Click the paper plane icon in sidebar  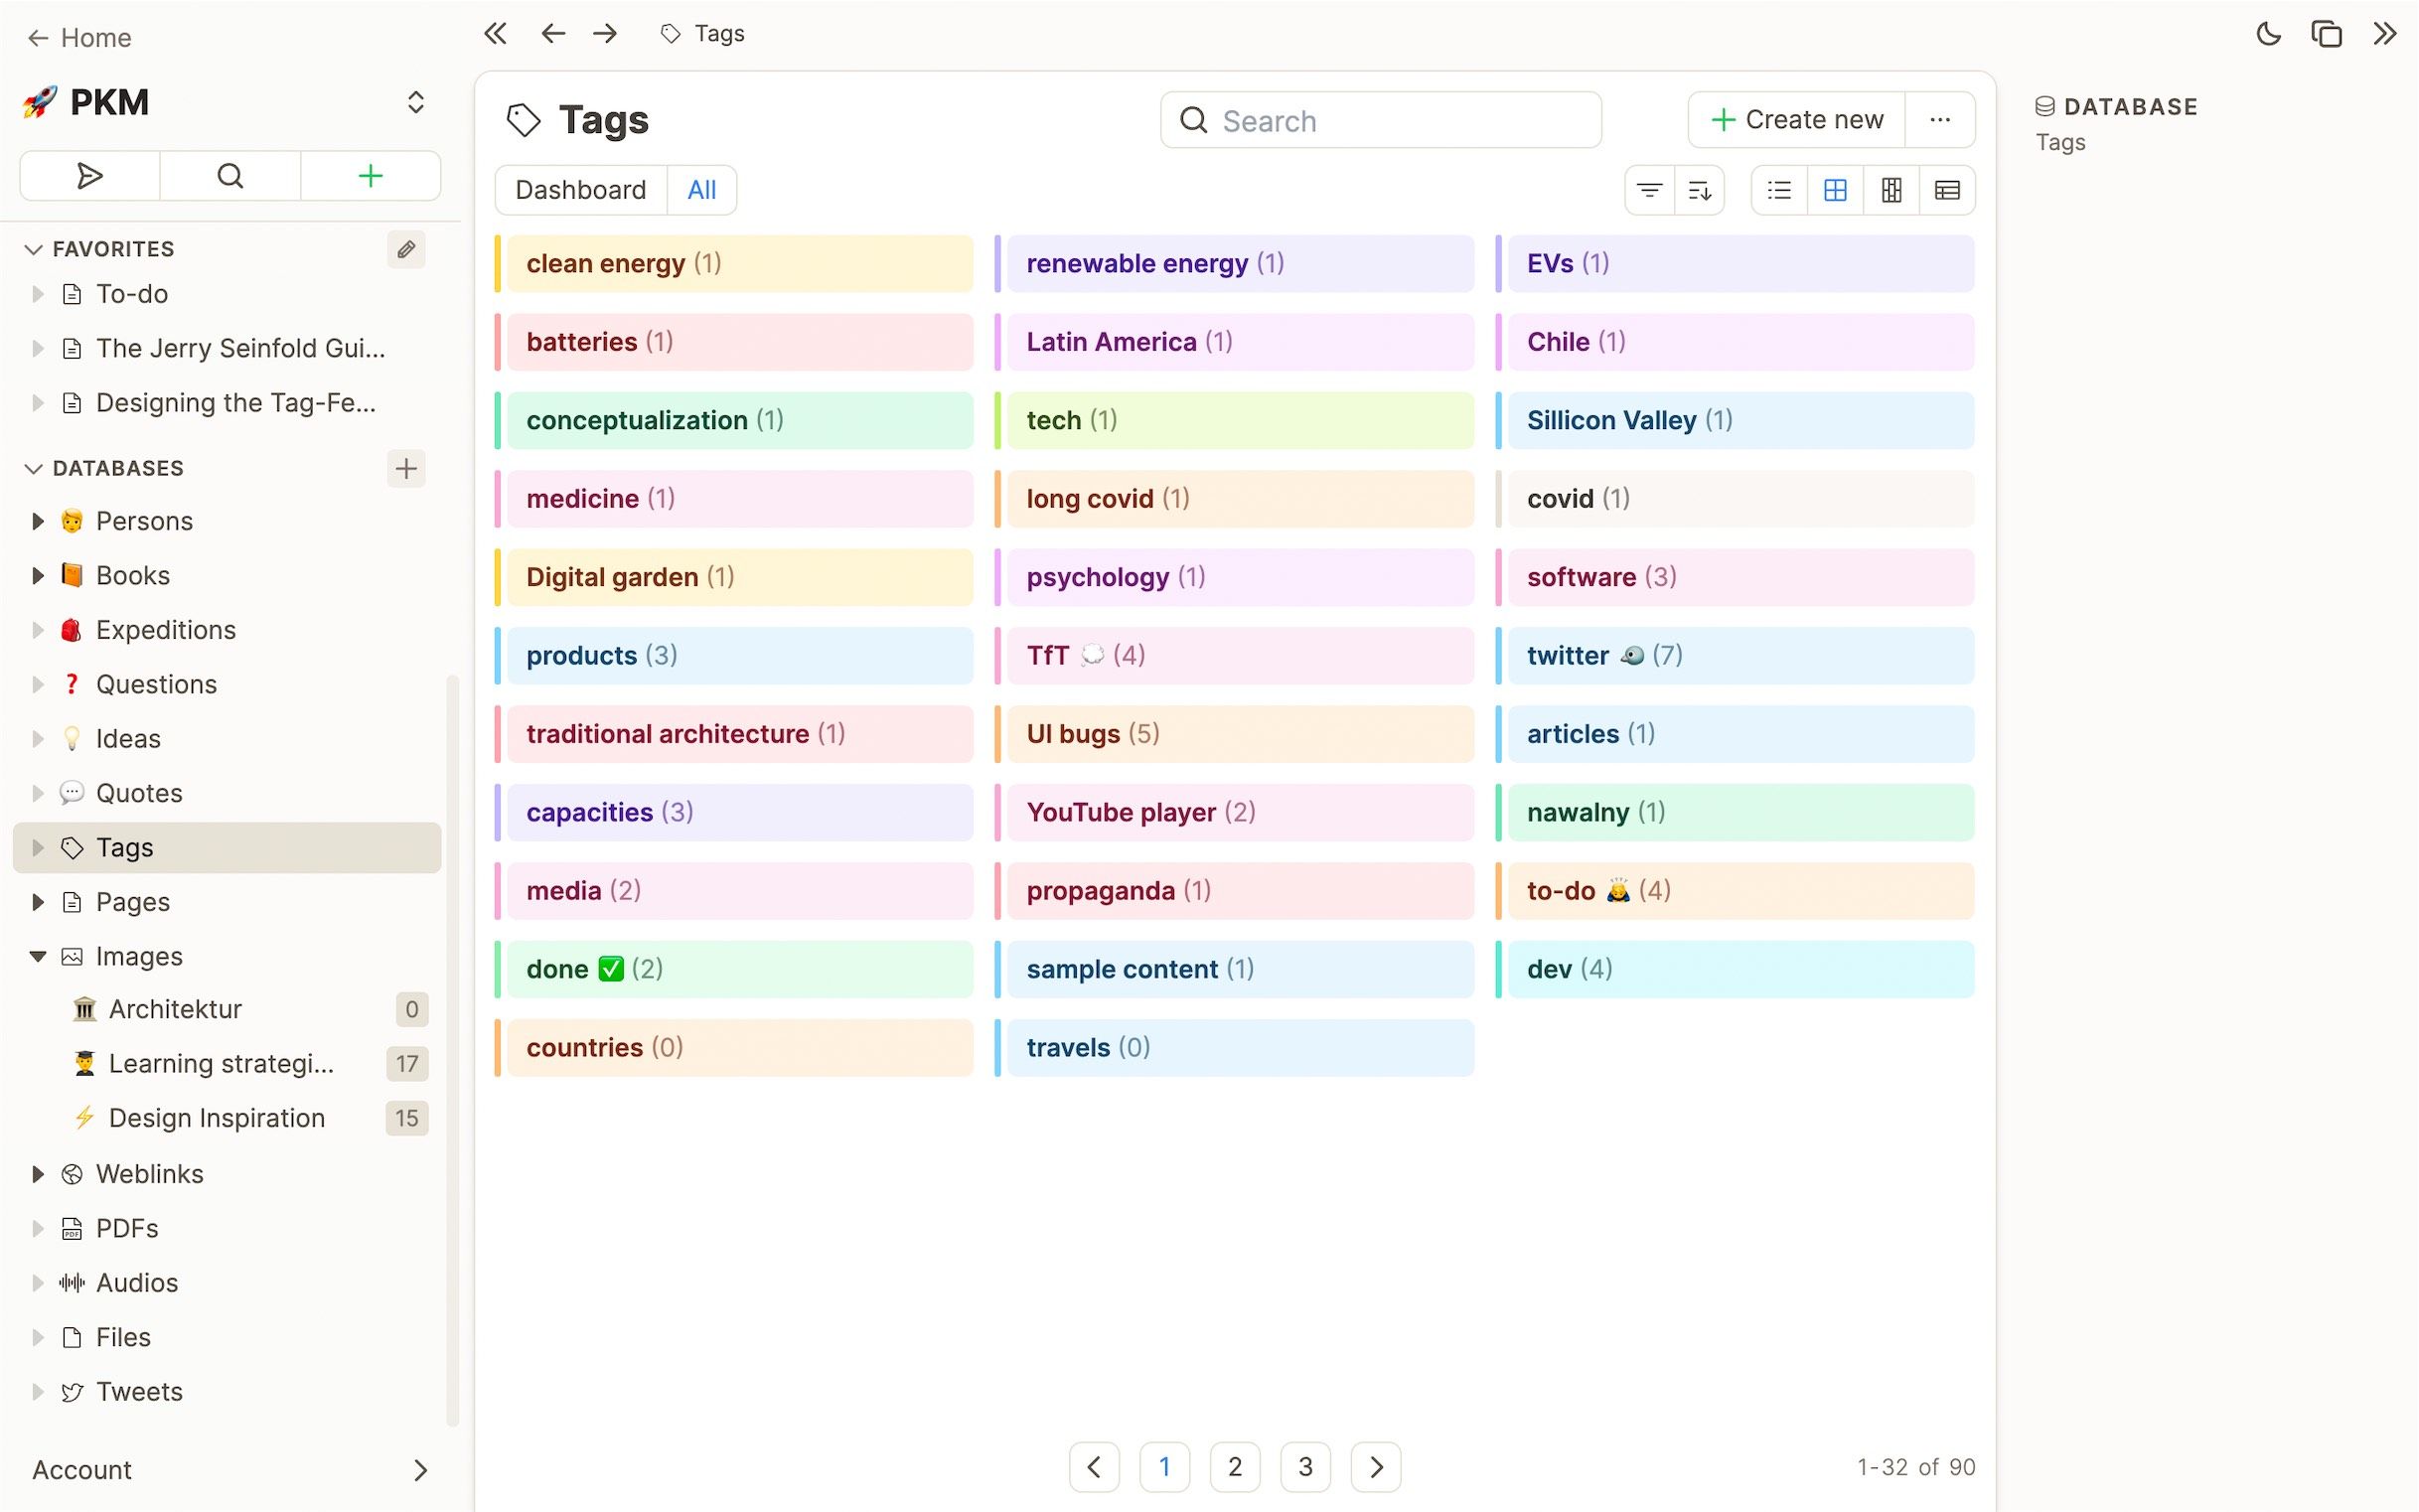[90, 176]
